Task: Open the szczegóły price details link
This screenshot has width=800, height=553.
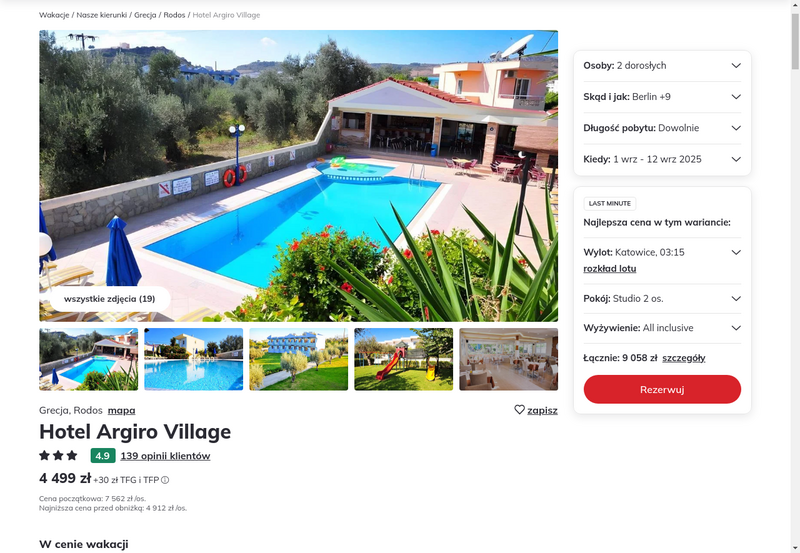Action: (x=684, y=358)
